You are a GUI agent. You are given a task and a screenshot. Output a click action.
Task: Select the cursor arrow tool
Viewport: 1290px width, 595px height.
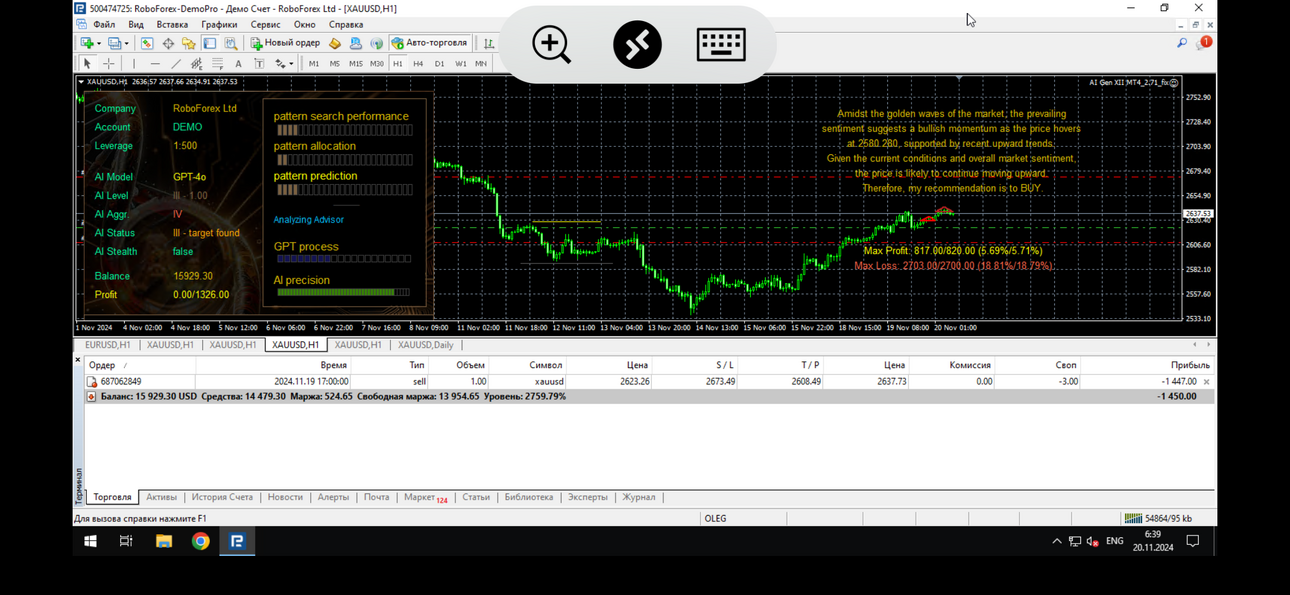coord(87,63)
